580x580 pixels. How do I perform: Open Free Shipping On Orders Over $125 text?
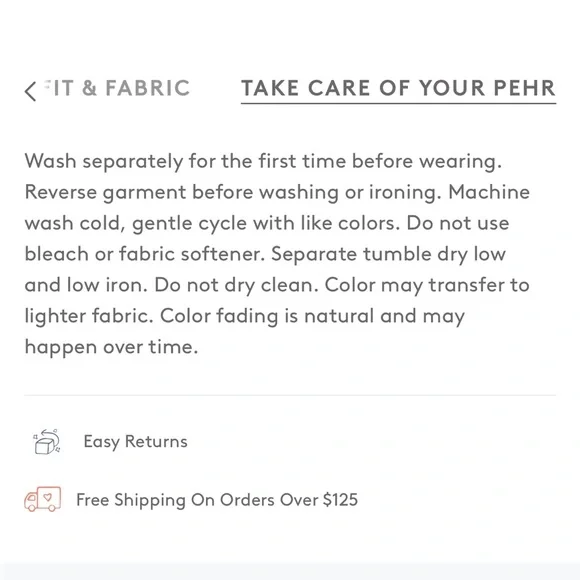[217, 500]
